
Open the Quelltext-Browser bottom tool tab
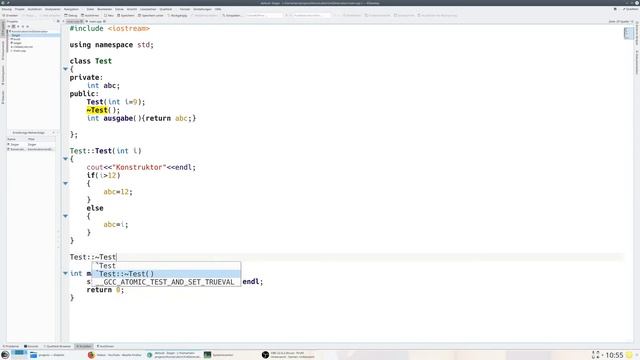[x=57, y=346]
